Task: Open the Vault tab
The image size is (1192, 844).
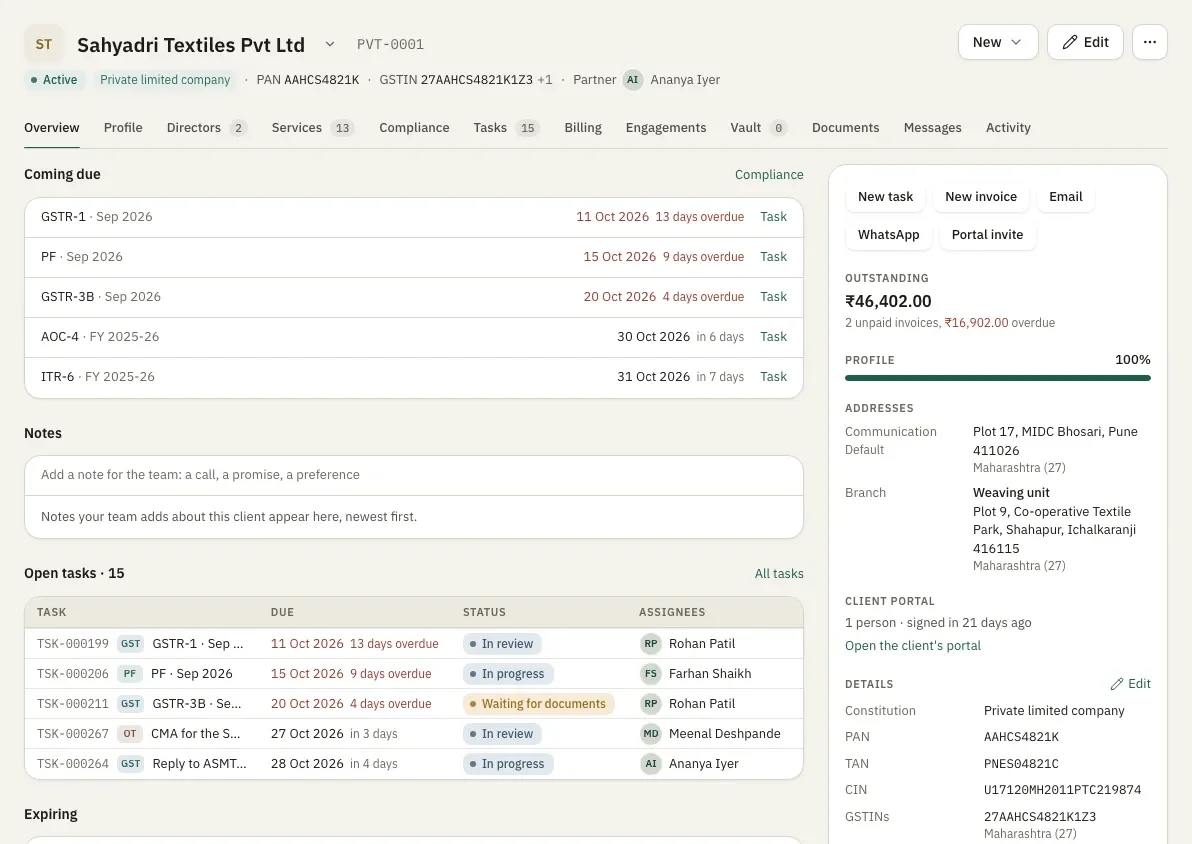Action: click(759, 128)
